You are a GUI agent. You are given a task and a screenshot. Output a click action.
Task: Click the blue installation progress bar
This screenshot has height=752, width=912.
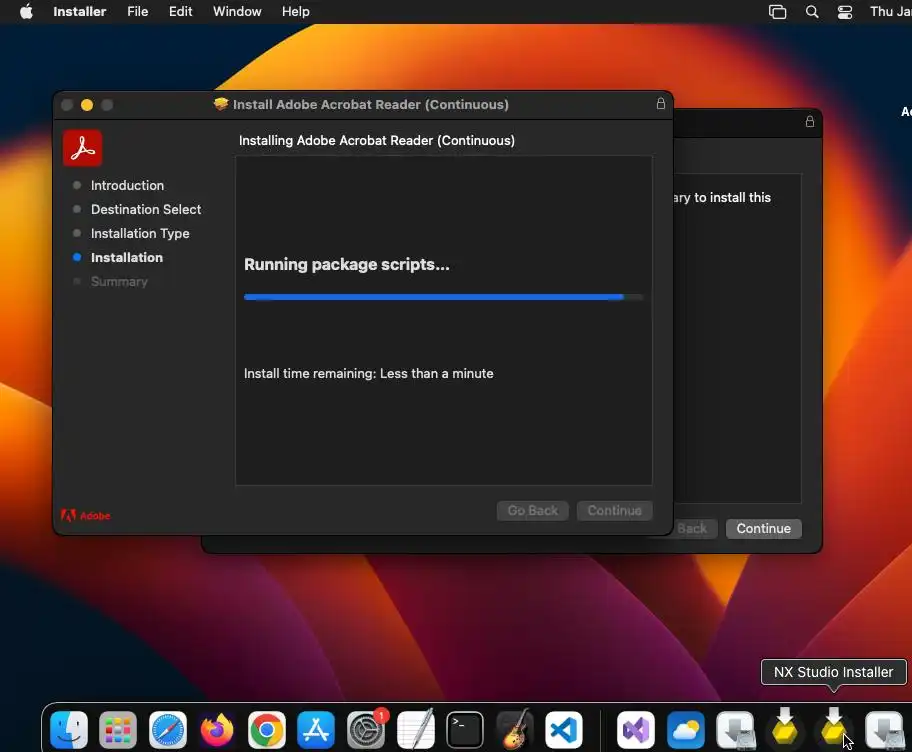[443, 297]
